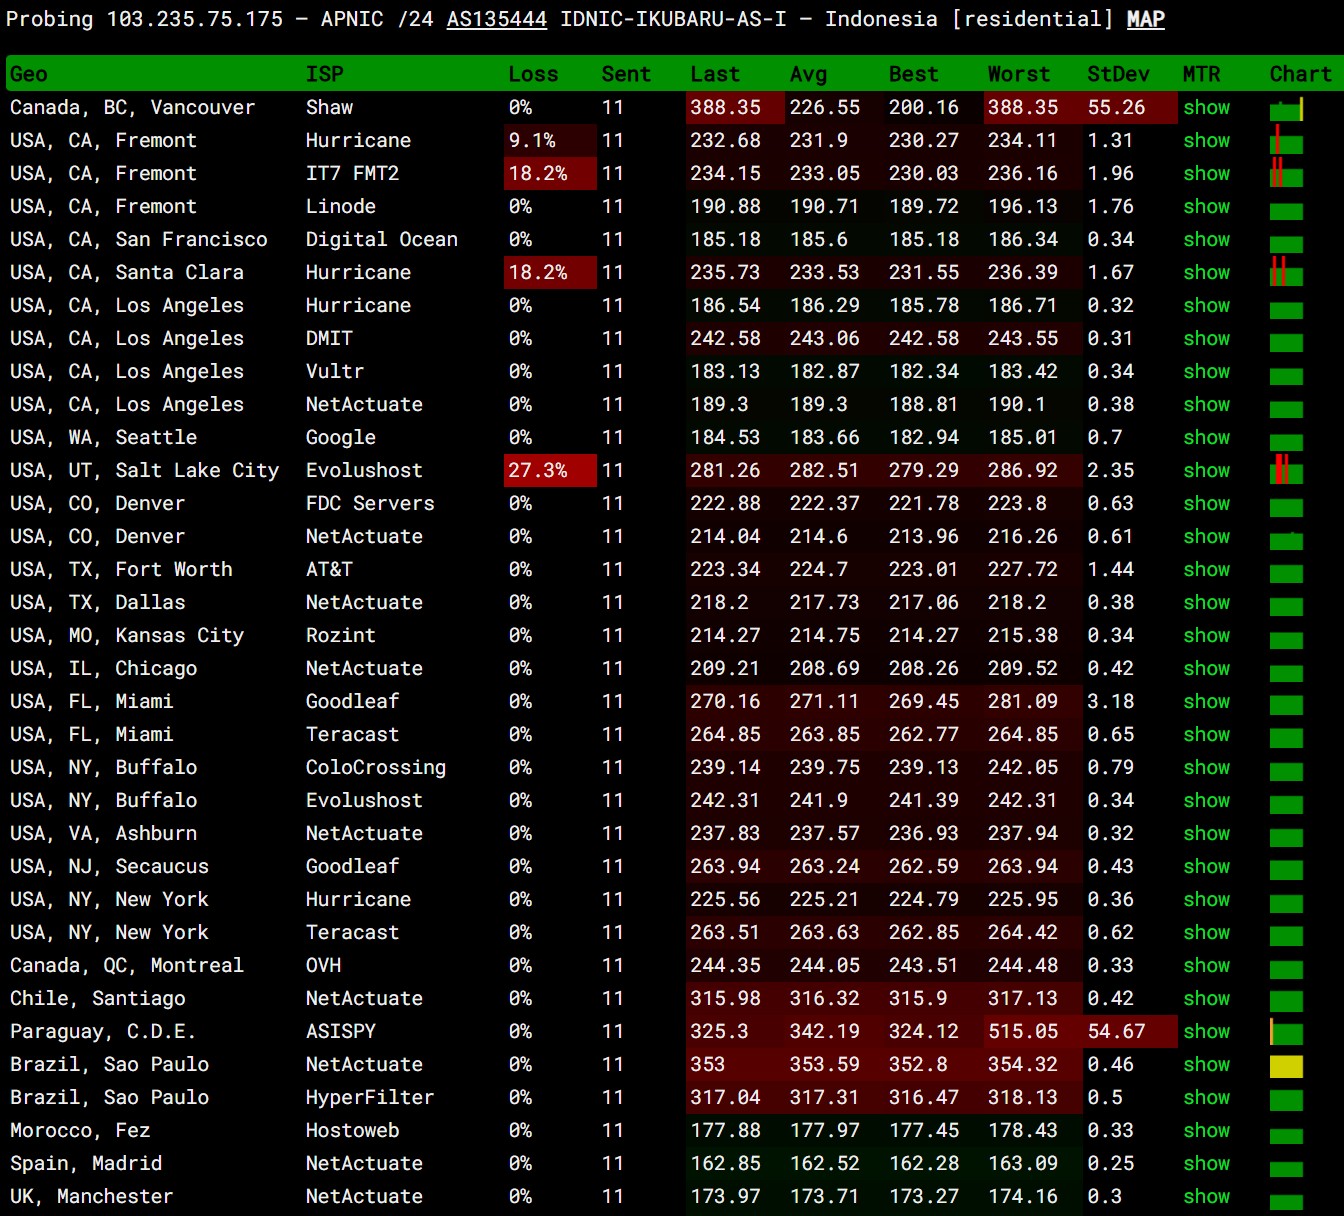Show MTR for Montreal OVH row
Screen dimensions: 1344x1216
[x=1206, y=965]
